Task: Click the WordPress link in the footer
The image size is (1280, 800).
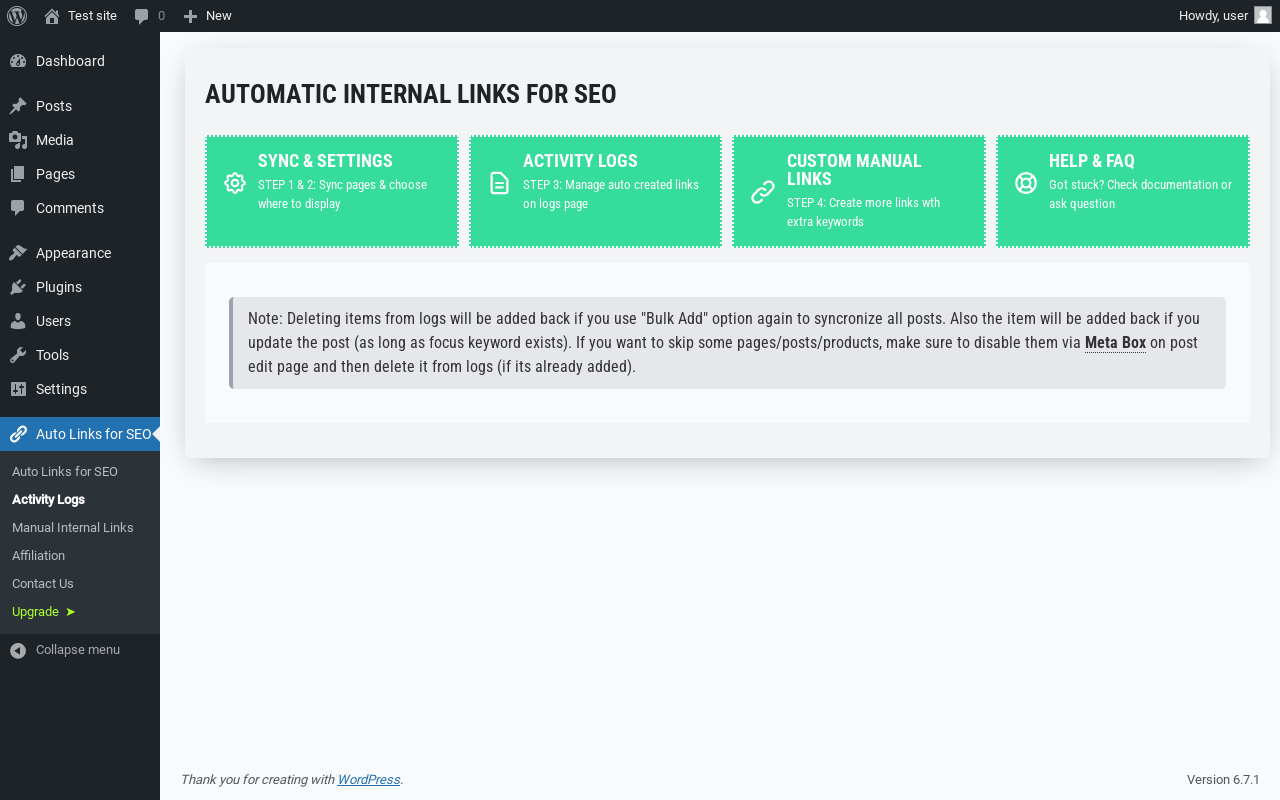Action: click(369, 780)
